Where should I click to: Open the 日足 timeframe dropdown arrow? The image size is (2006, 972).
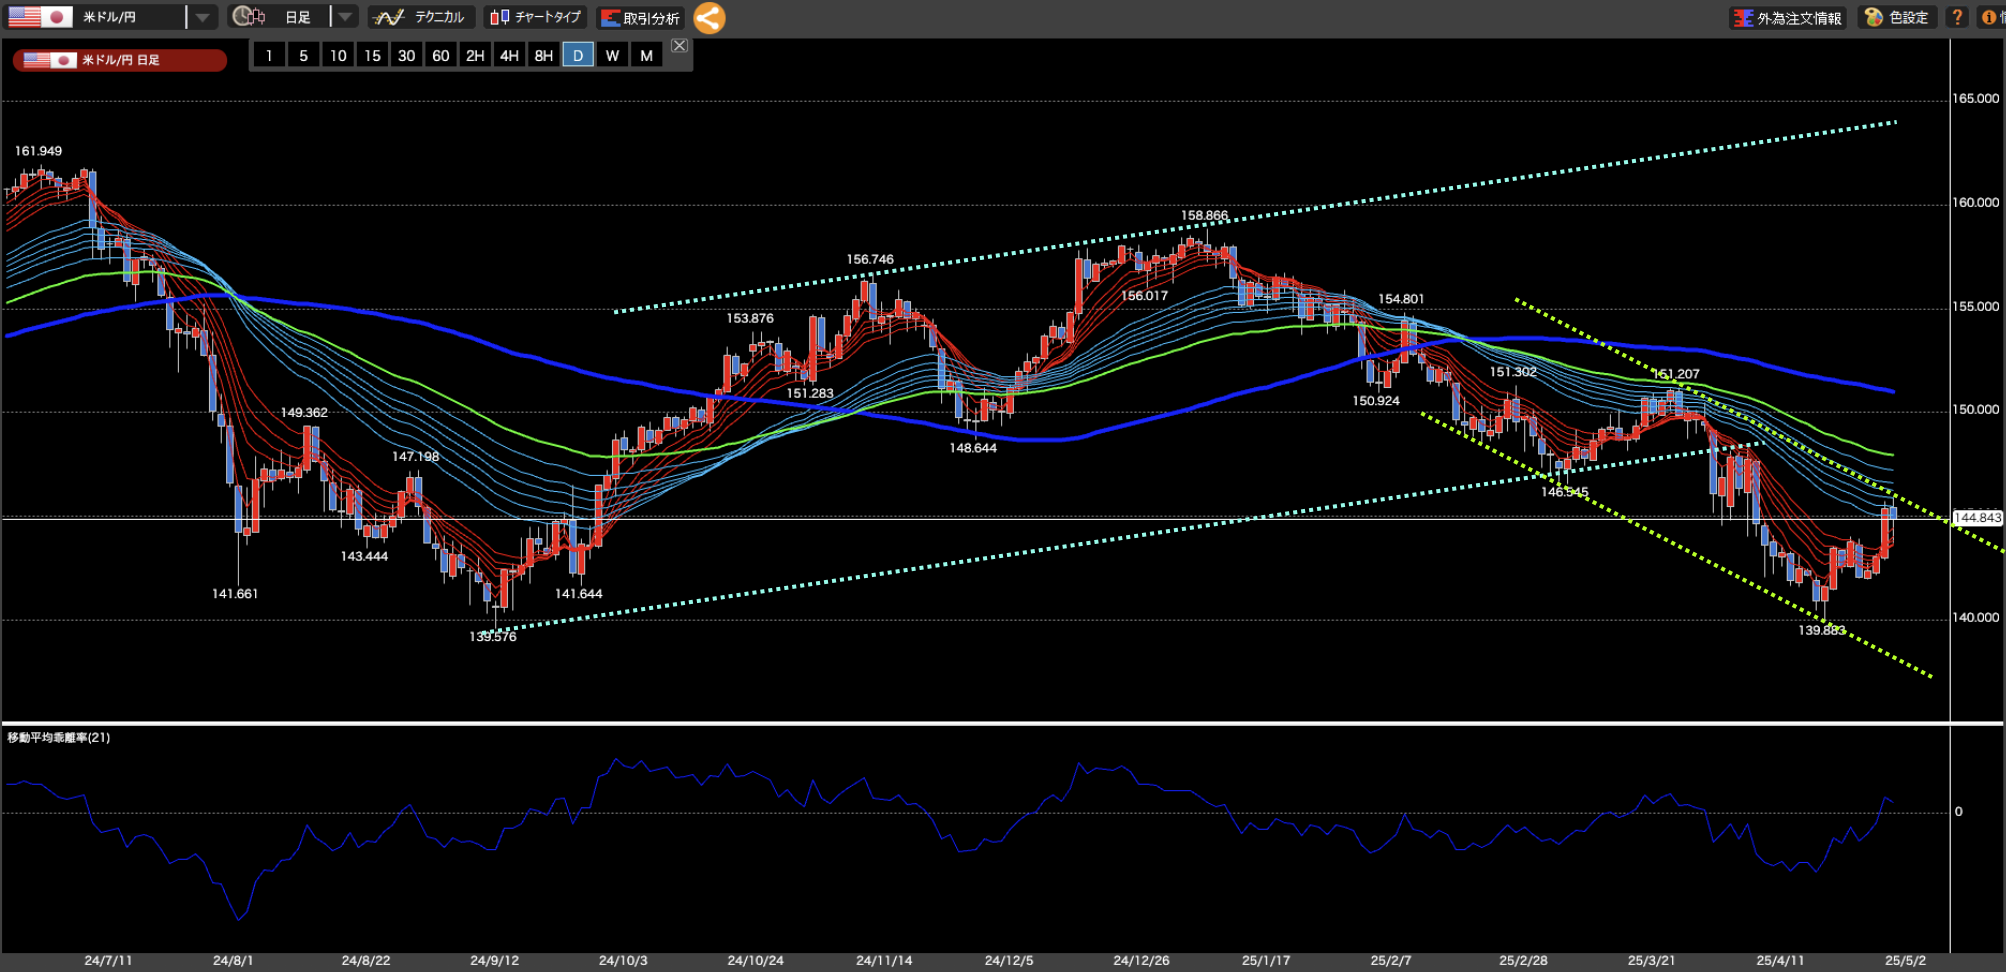pos(344,17)
